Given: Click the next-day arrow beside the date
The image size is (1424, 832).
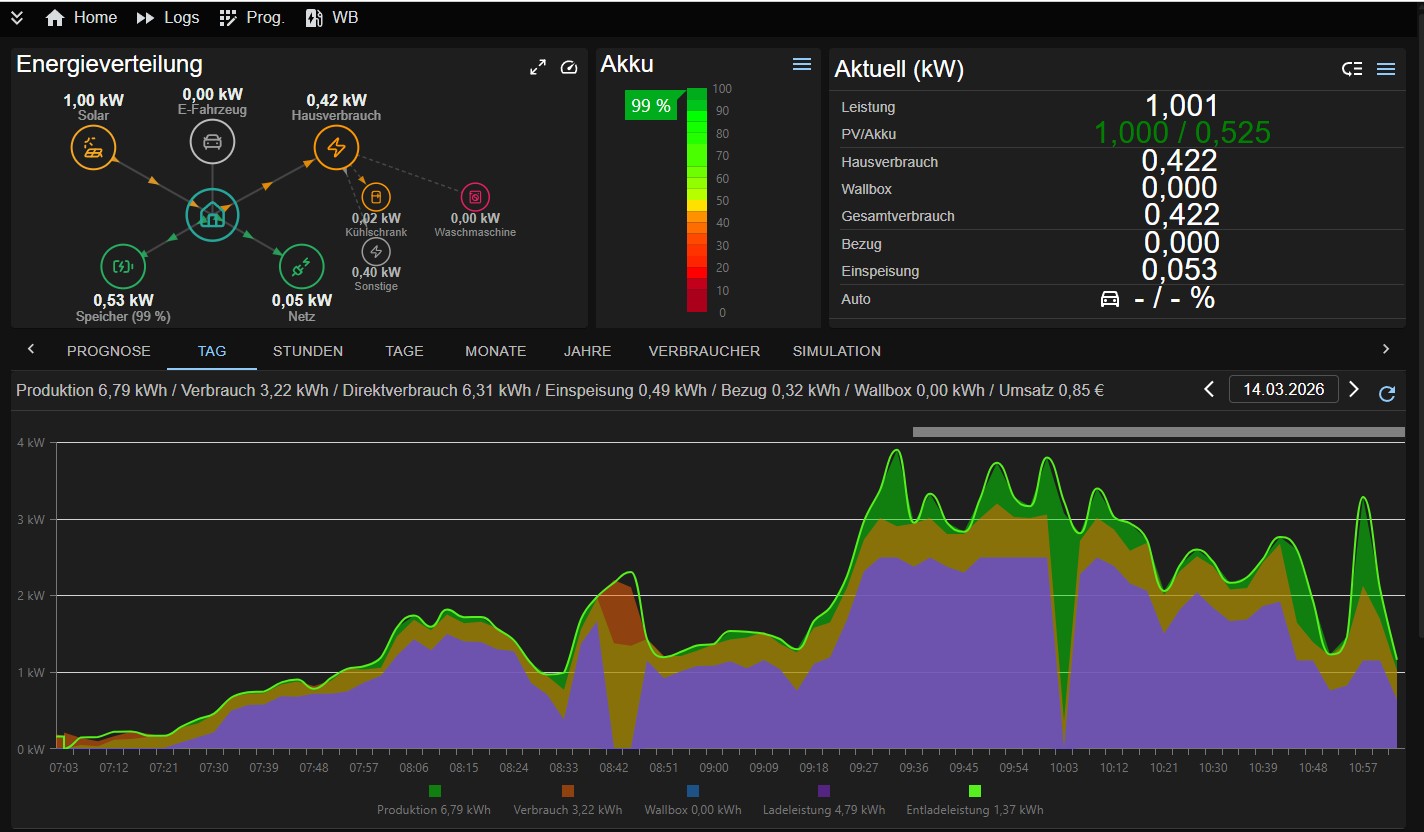Looking at the screenshot, I should coord(1354,389).
